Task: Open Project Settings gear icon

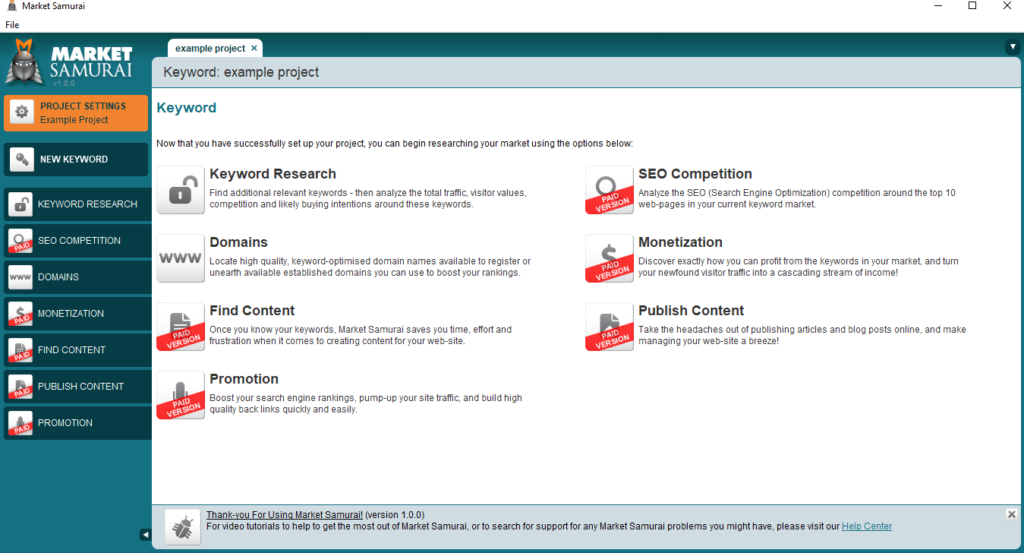Action: tap(22, 112)
